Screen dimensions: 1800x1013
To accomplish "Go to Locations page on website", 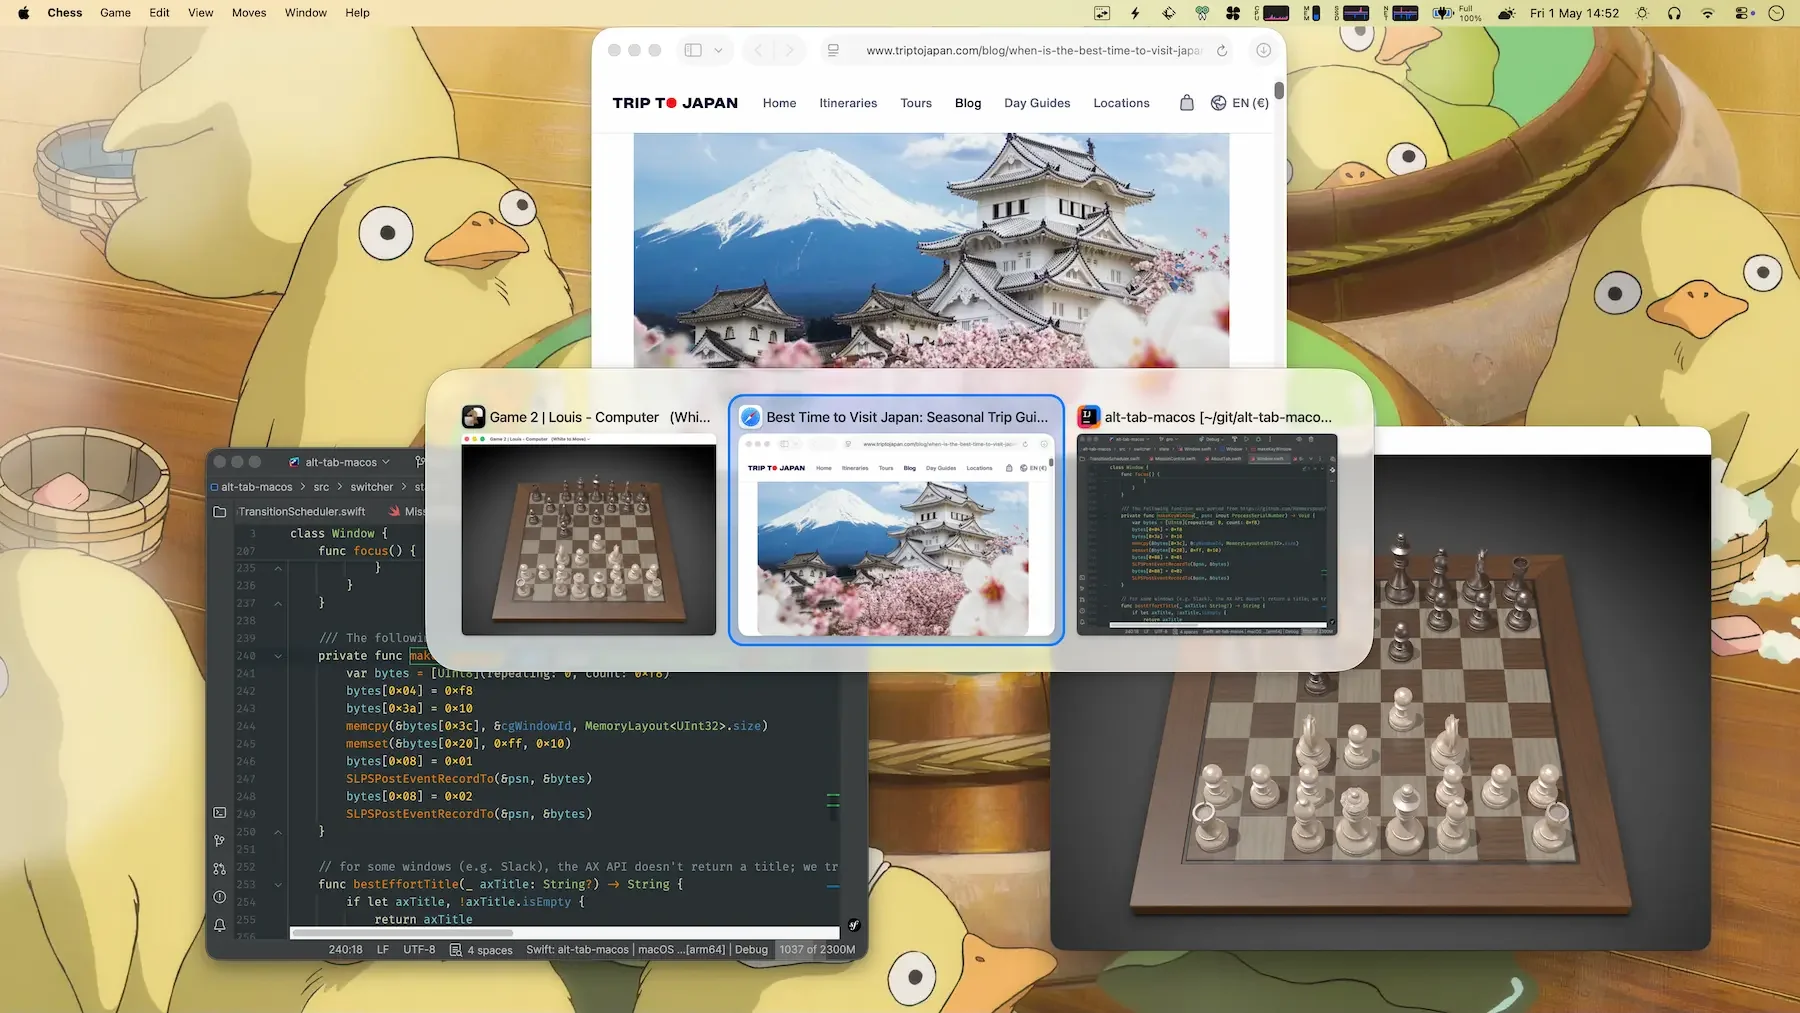I will click(1121, 103).
